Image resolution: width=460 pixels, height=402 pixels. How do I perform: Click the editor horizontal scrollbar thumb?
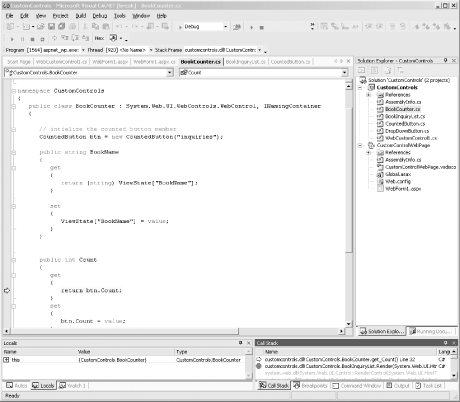coord(125,331)
